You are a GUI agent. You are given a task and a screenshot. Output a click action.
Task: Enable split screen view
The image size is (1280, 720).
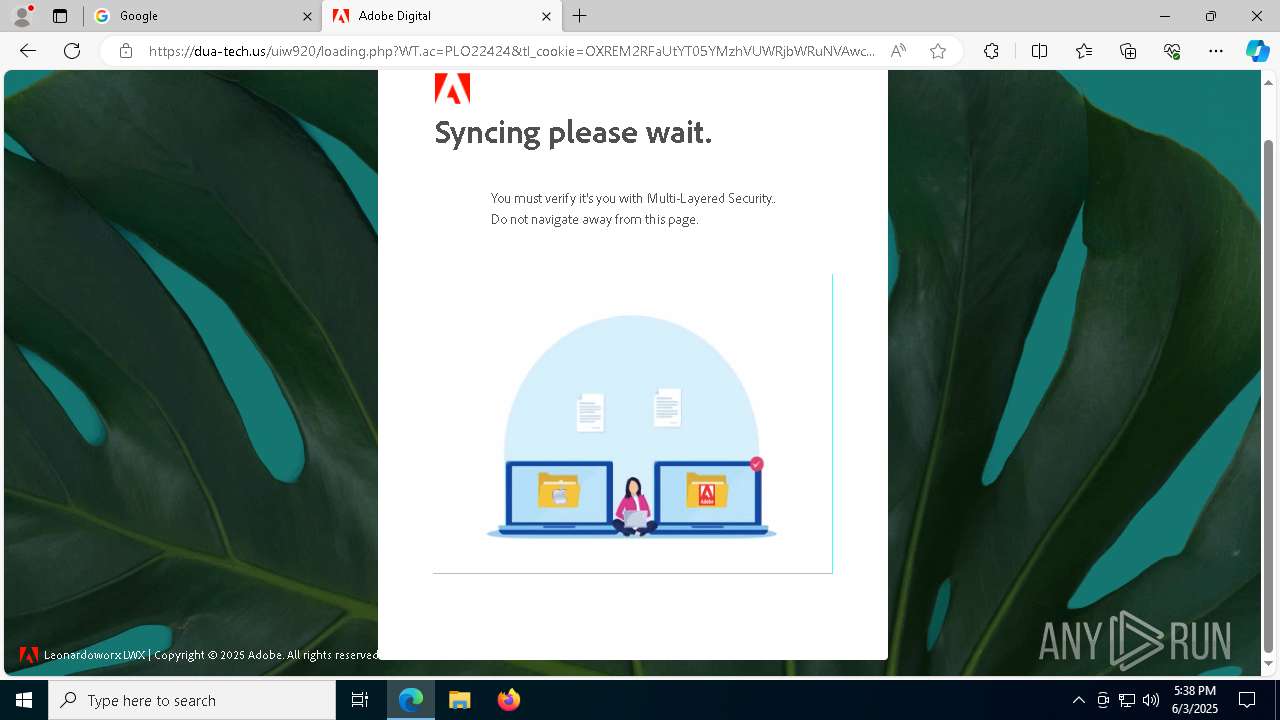coord(1039,51)
